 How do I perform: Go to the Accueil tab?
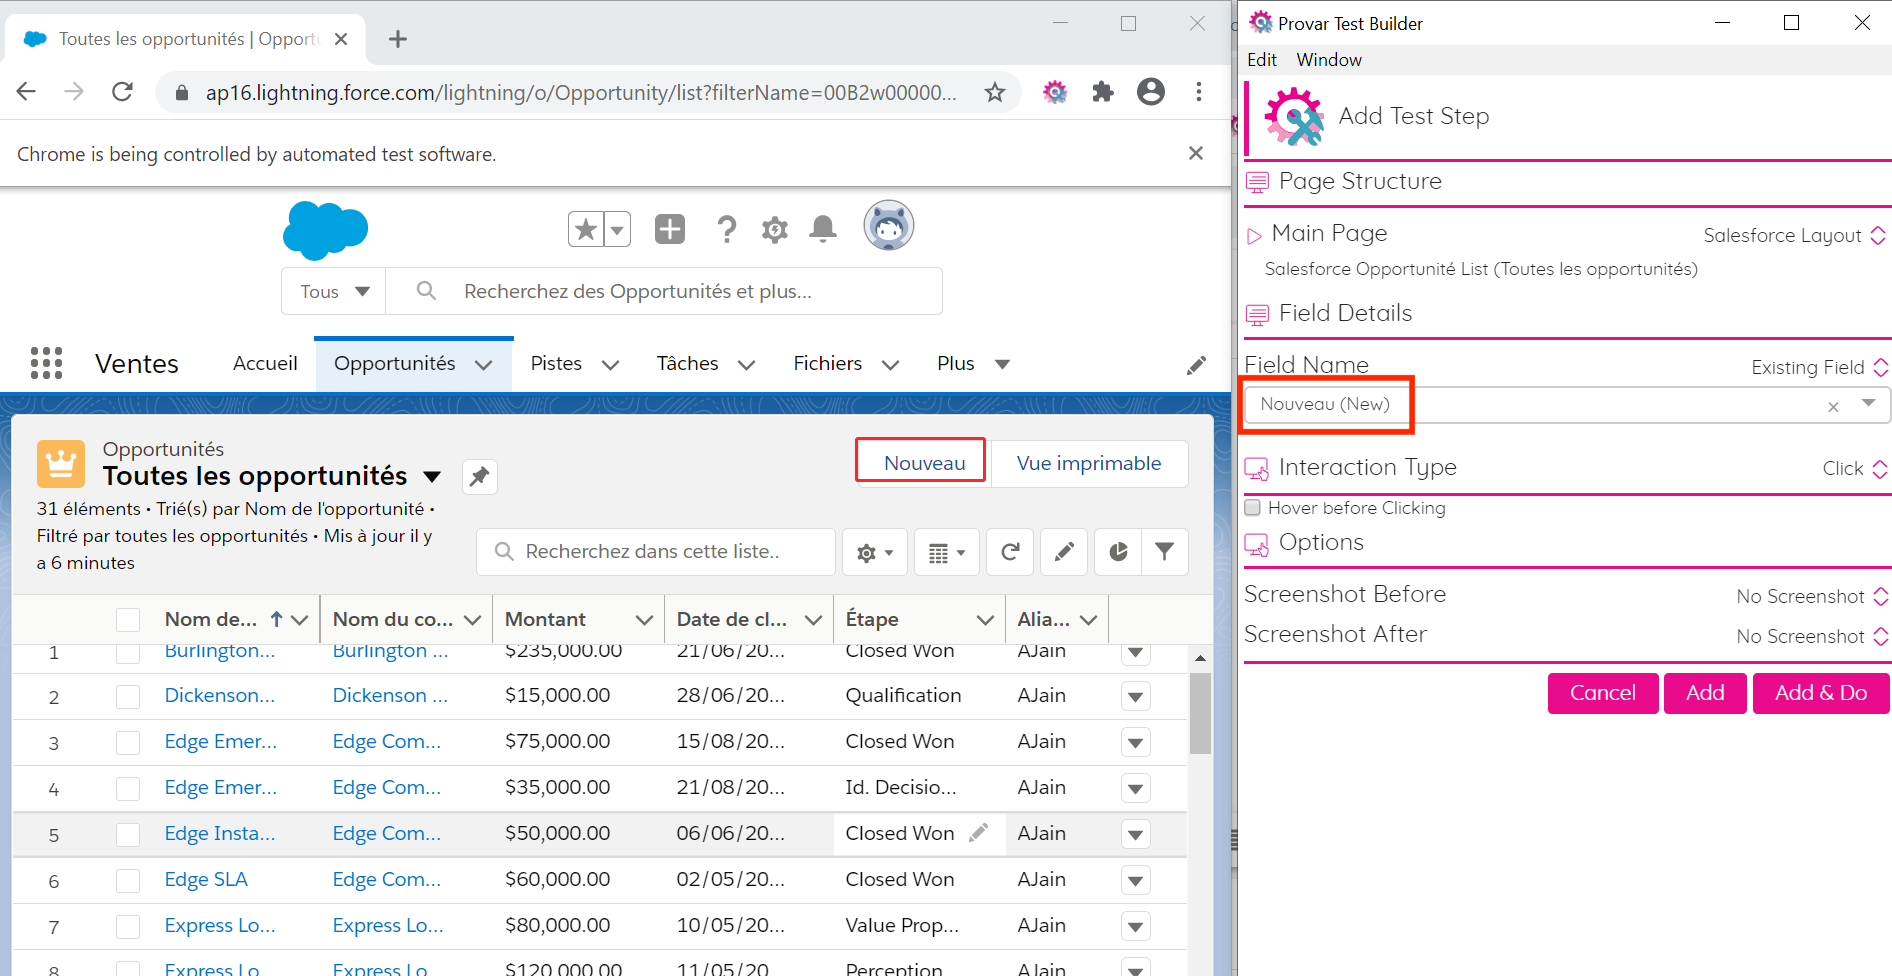tap(265, 364)
